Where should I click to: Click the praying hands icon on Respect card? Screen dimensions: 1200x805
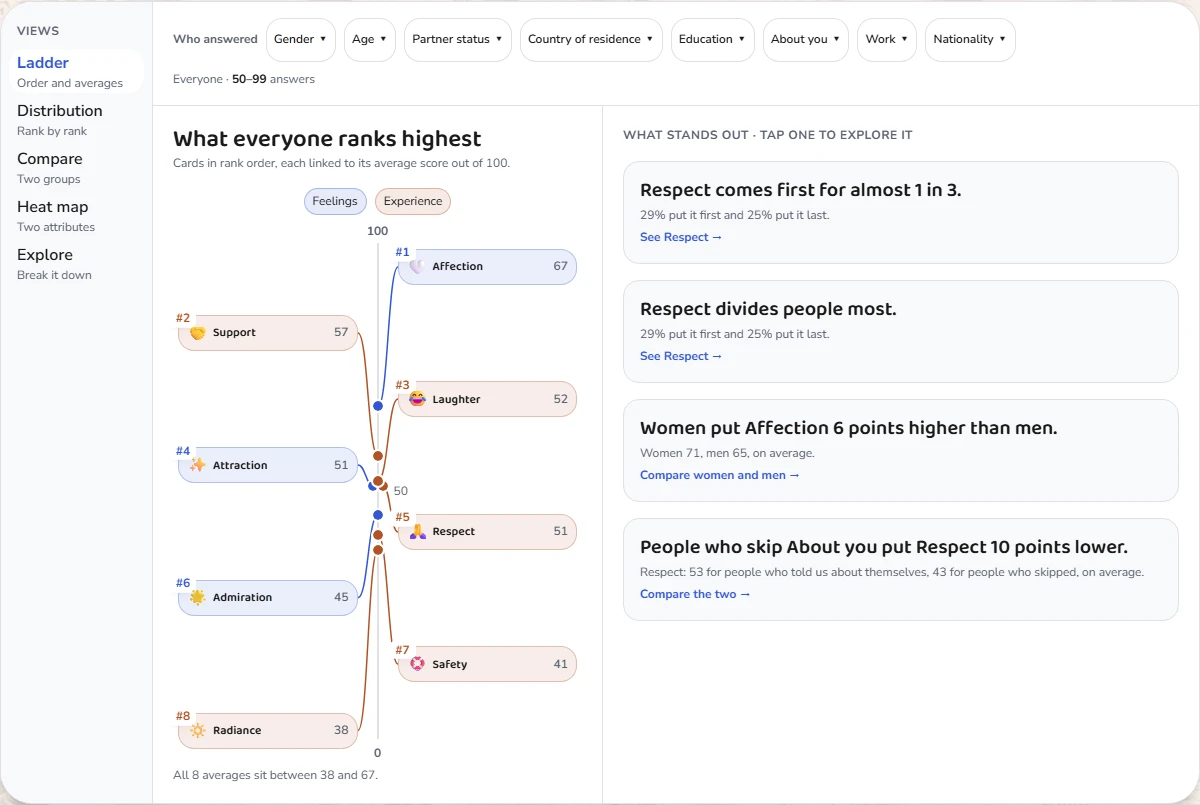(417, 532)
